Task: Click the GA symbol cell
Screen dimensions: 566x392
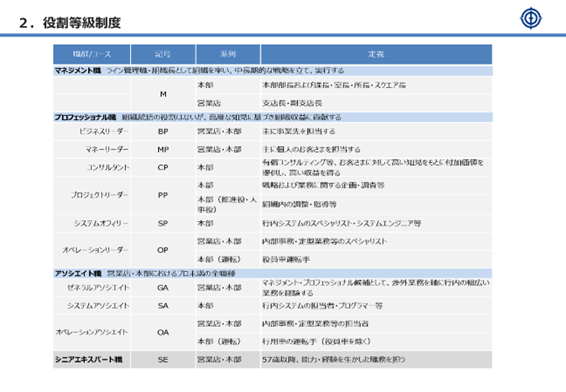Action: tap(163, 288)
